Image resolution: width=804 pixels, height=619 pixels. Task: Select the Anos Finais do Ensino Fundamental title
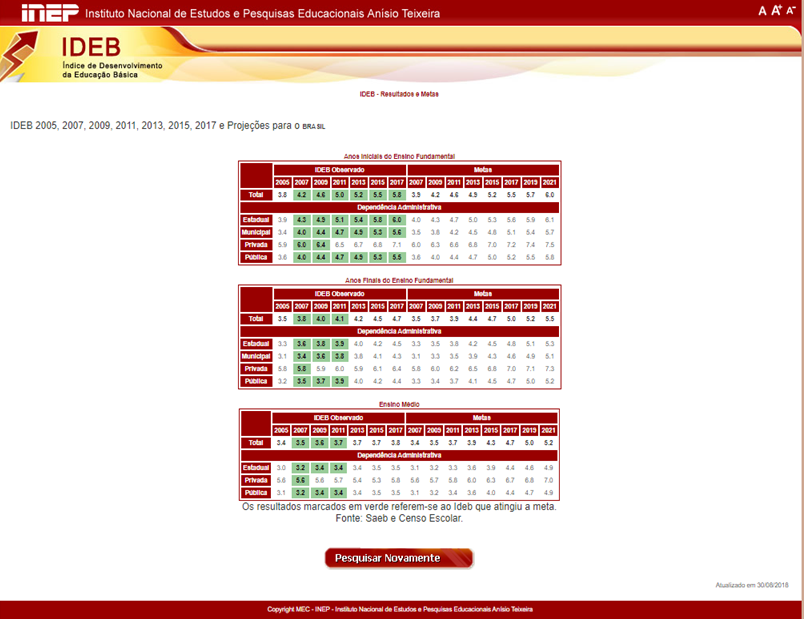pyautogui.click(x=399, y=281)
